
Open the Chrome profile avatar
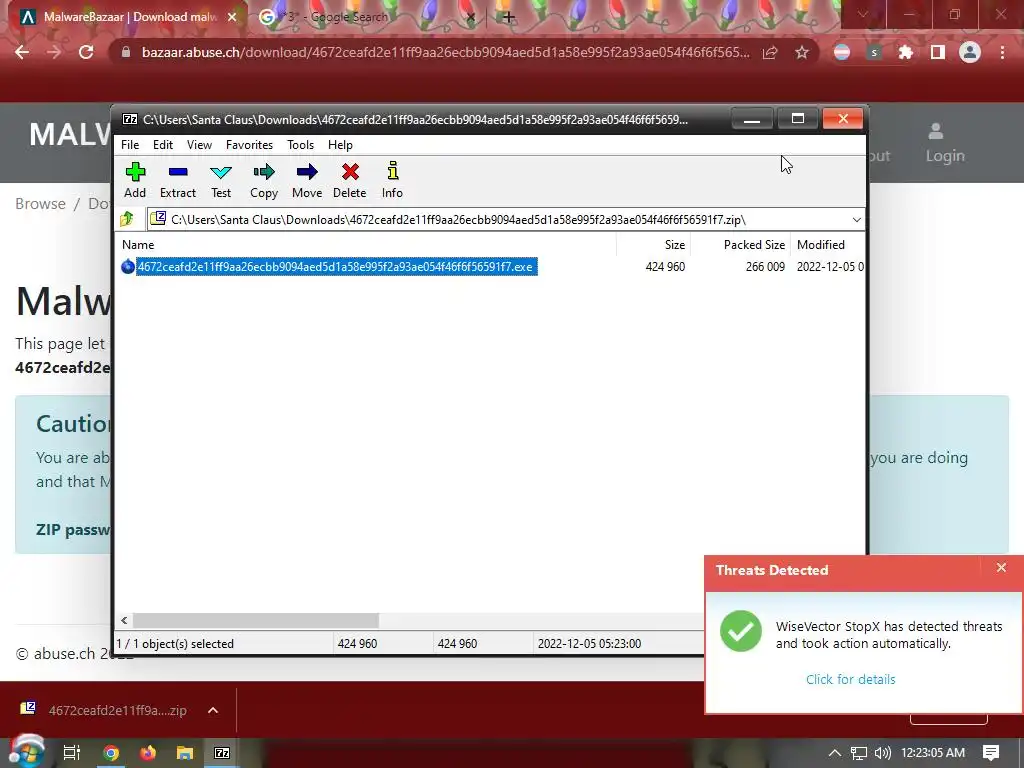pos(970,52)
